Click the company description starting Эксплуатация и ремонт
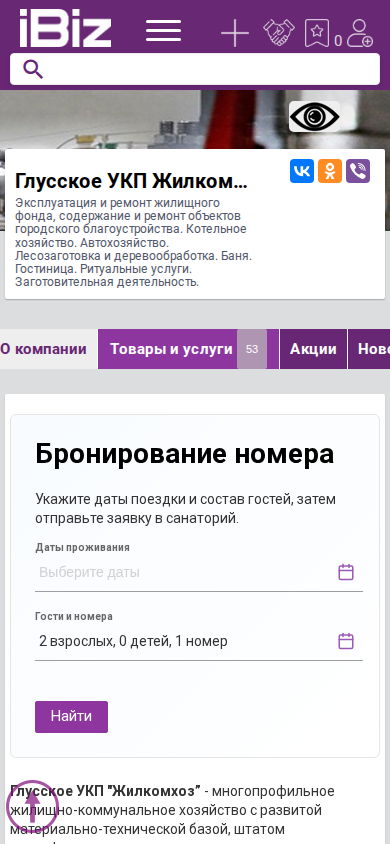The width and height of the screenshot is (390, 844). 133,242
